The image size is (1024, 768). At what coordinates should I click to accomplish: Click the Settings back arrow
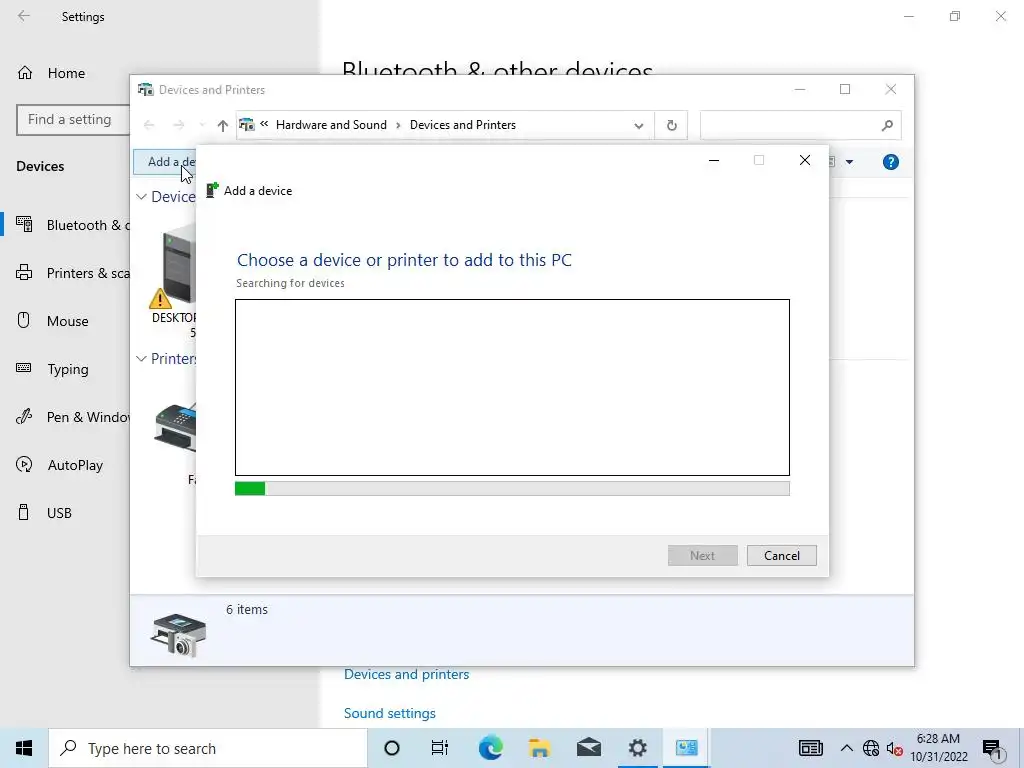(24, 16)
